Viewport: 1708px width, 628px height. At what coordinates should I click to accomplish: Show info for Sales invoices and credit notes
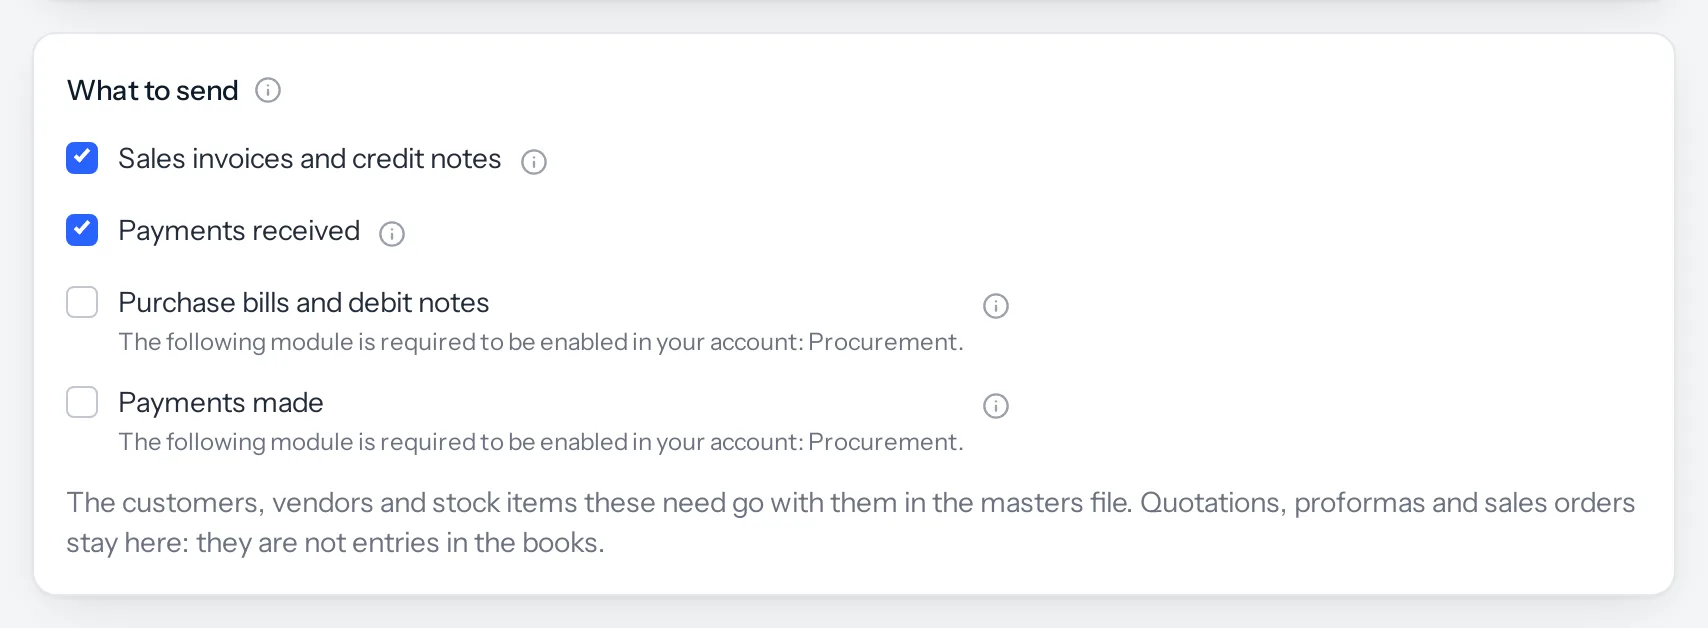(x=534, y=162)
